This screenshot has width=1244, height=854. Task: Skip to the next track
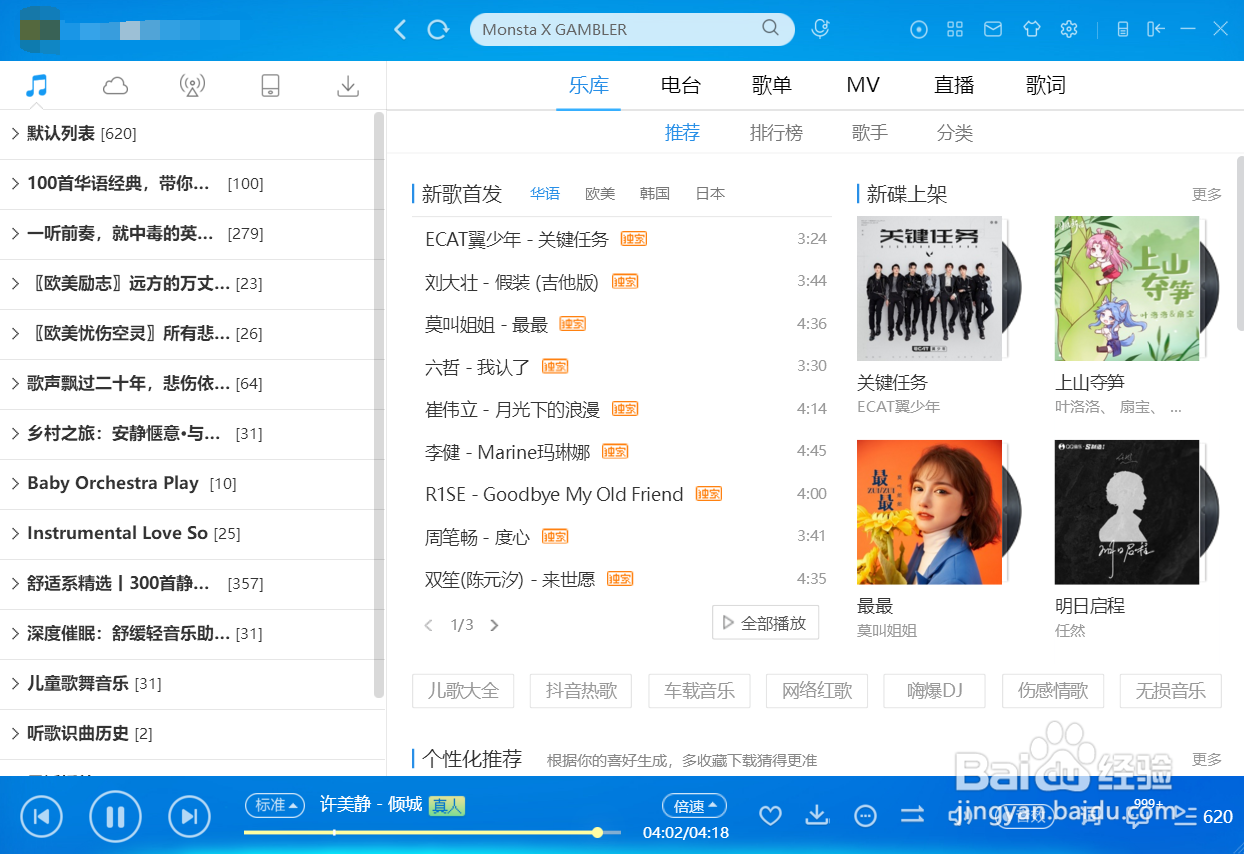pos(189,816)
